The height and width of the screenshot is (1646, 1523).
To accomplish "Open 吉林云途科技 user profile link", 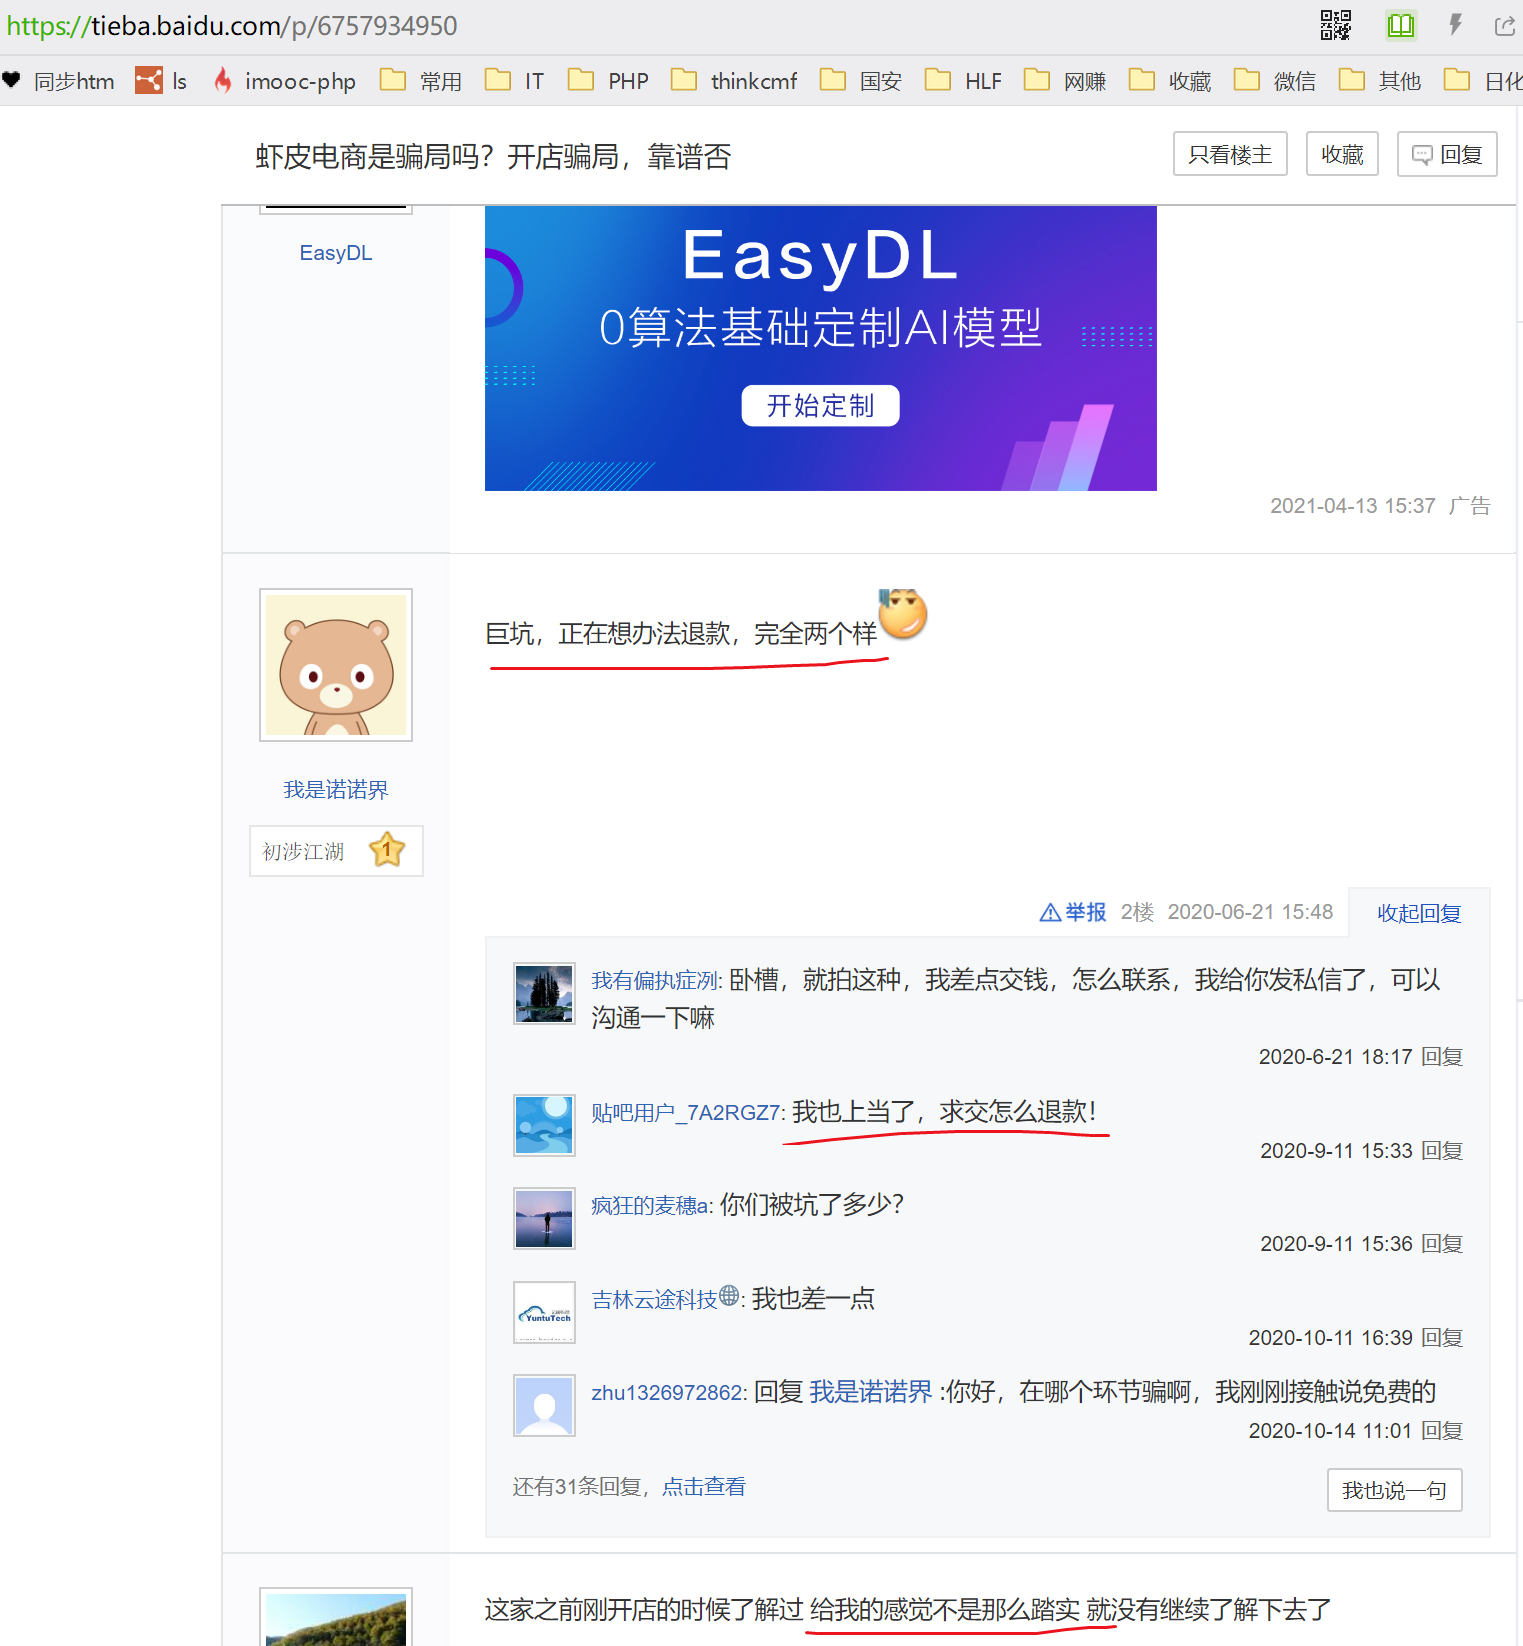I will [654, 1299].
